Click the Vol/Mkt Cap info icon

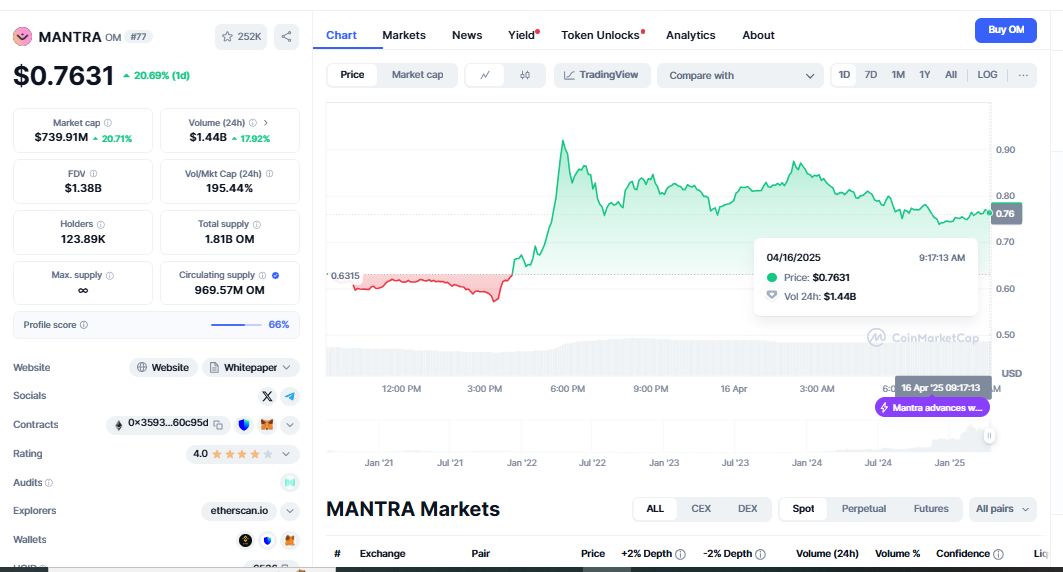270,173
